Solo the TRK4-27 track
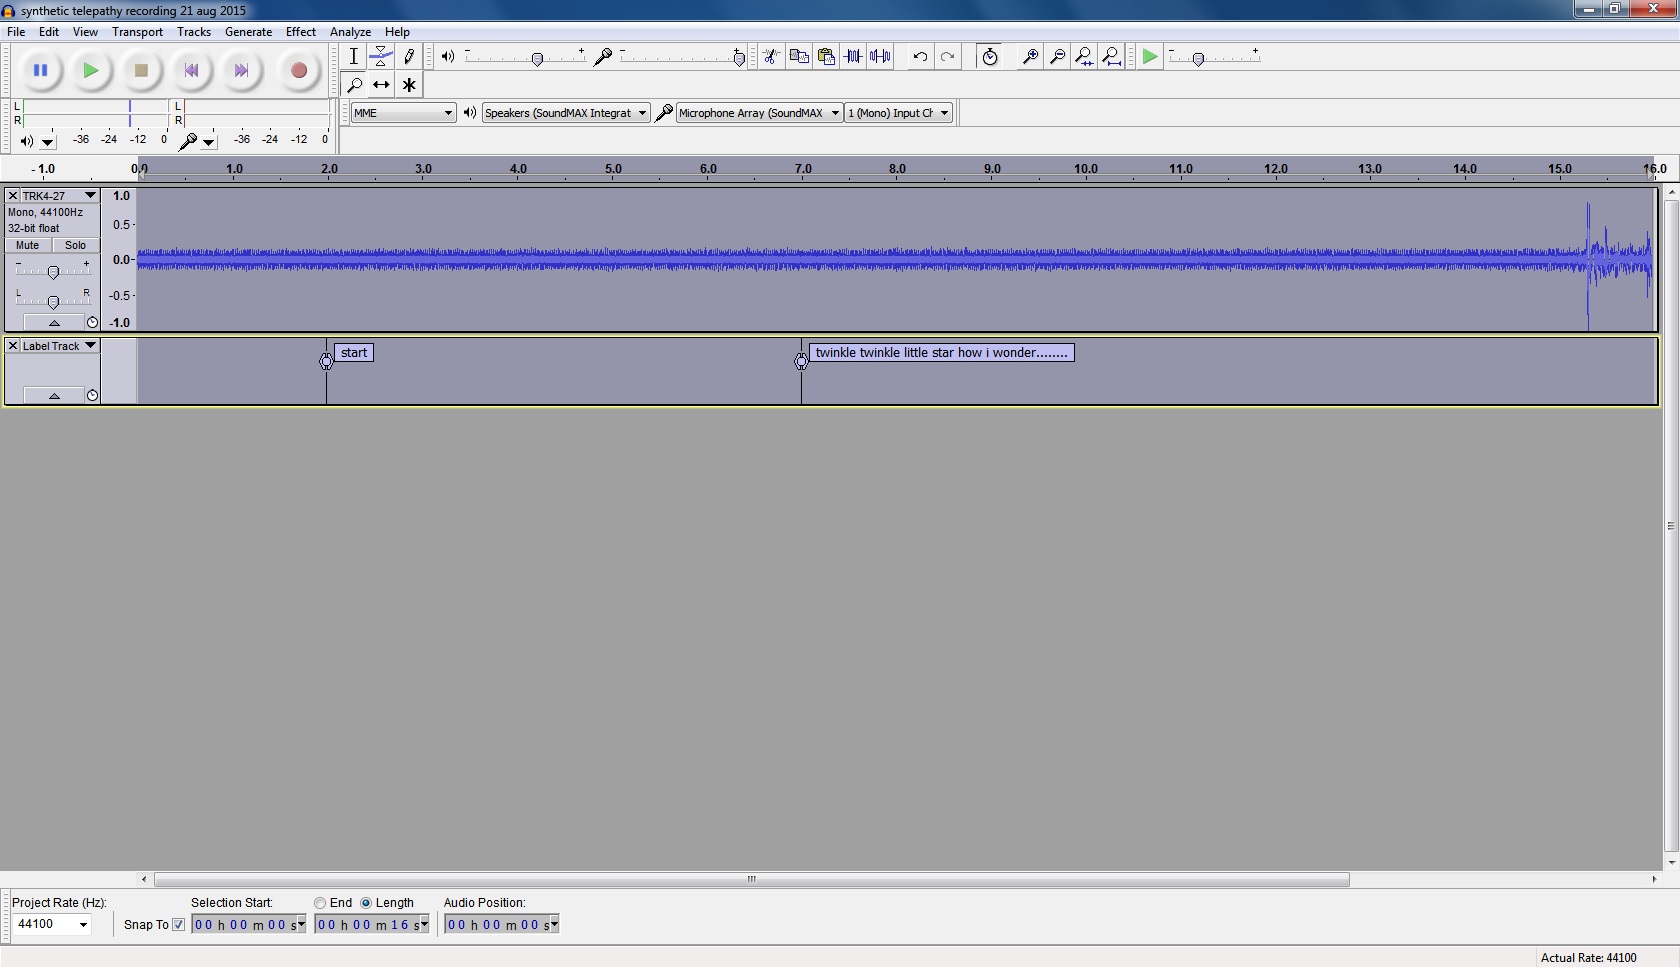This screenshot has height=968, width=1680. click(76, 246)
